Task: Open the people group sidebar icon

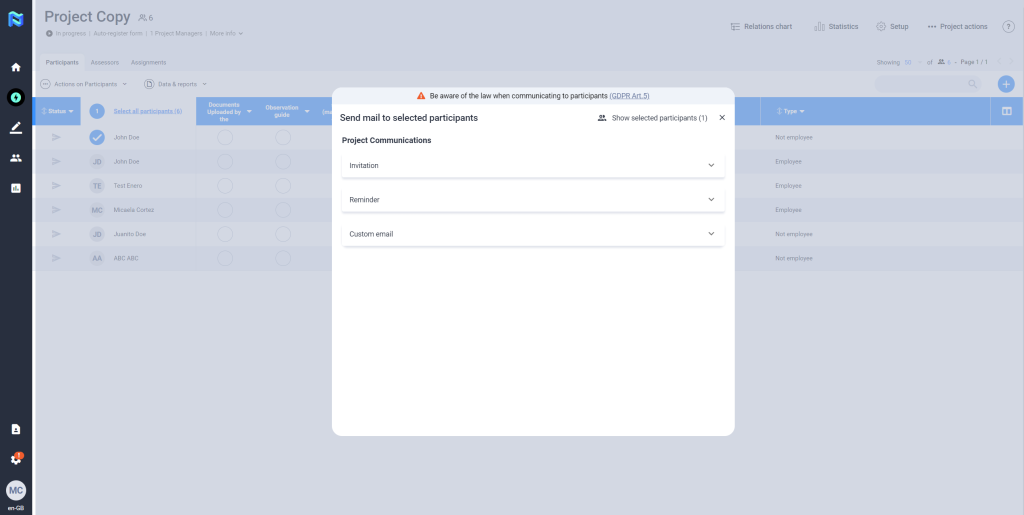Action: (x=16, y=158)
